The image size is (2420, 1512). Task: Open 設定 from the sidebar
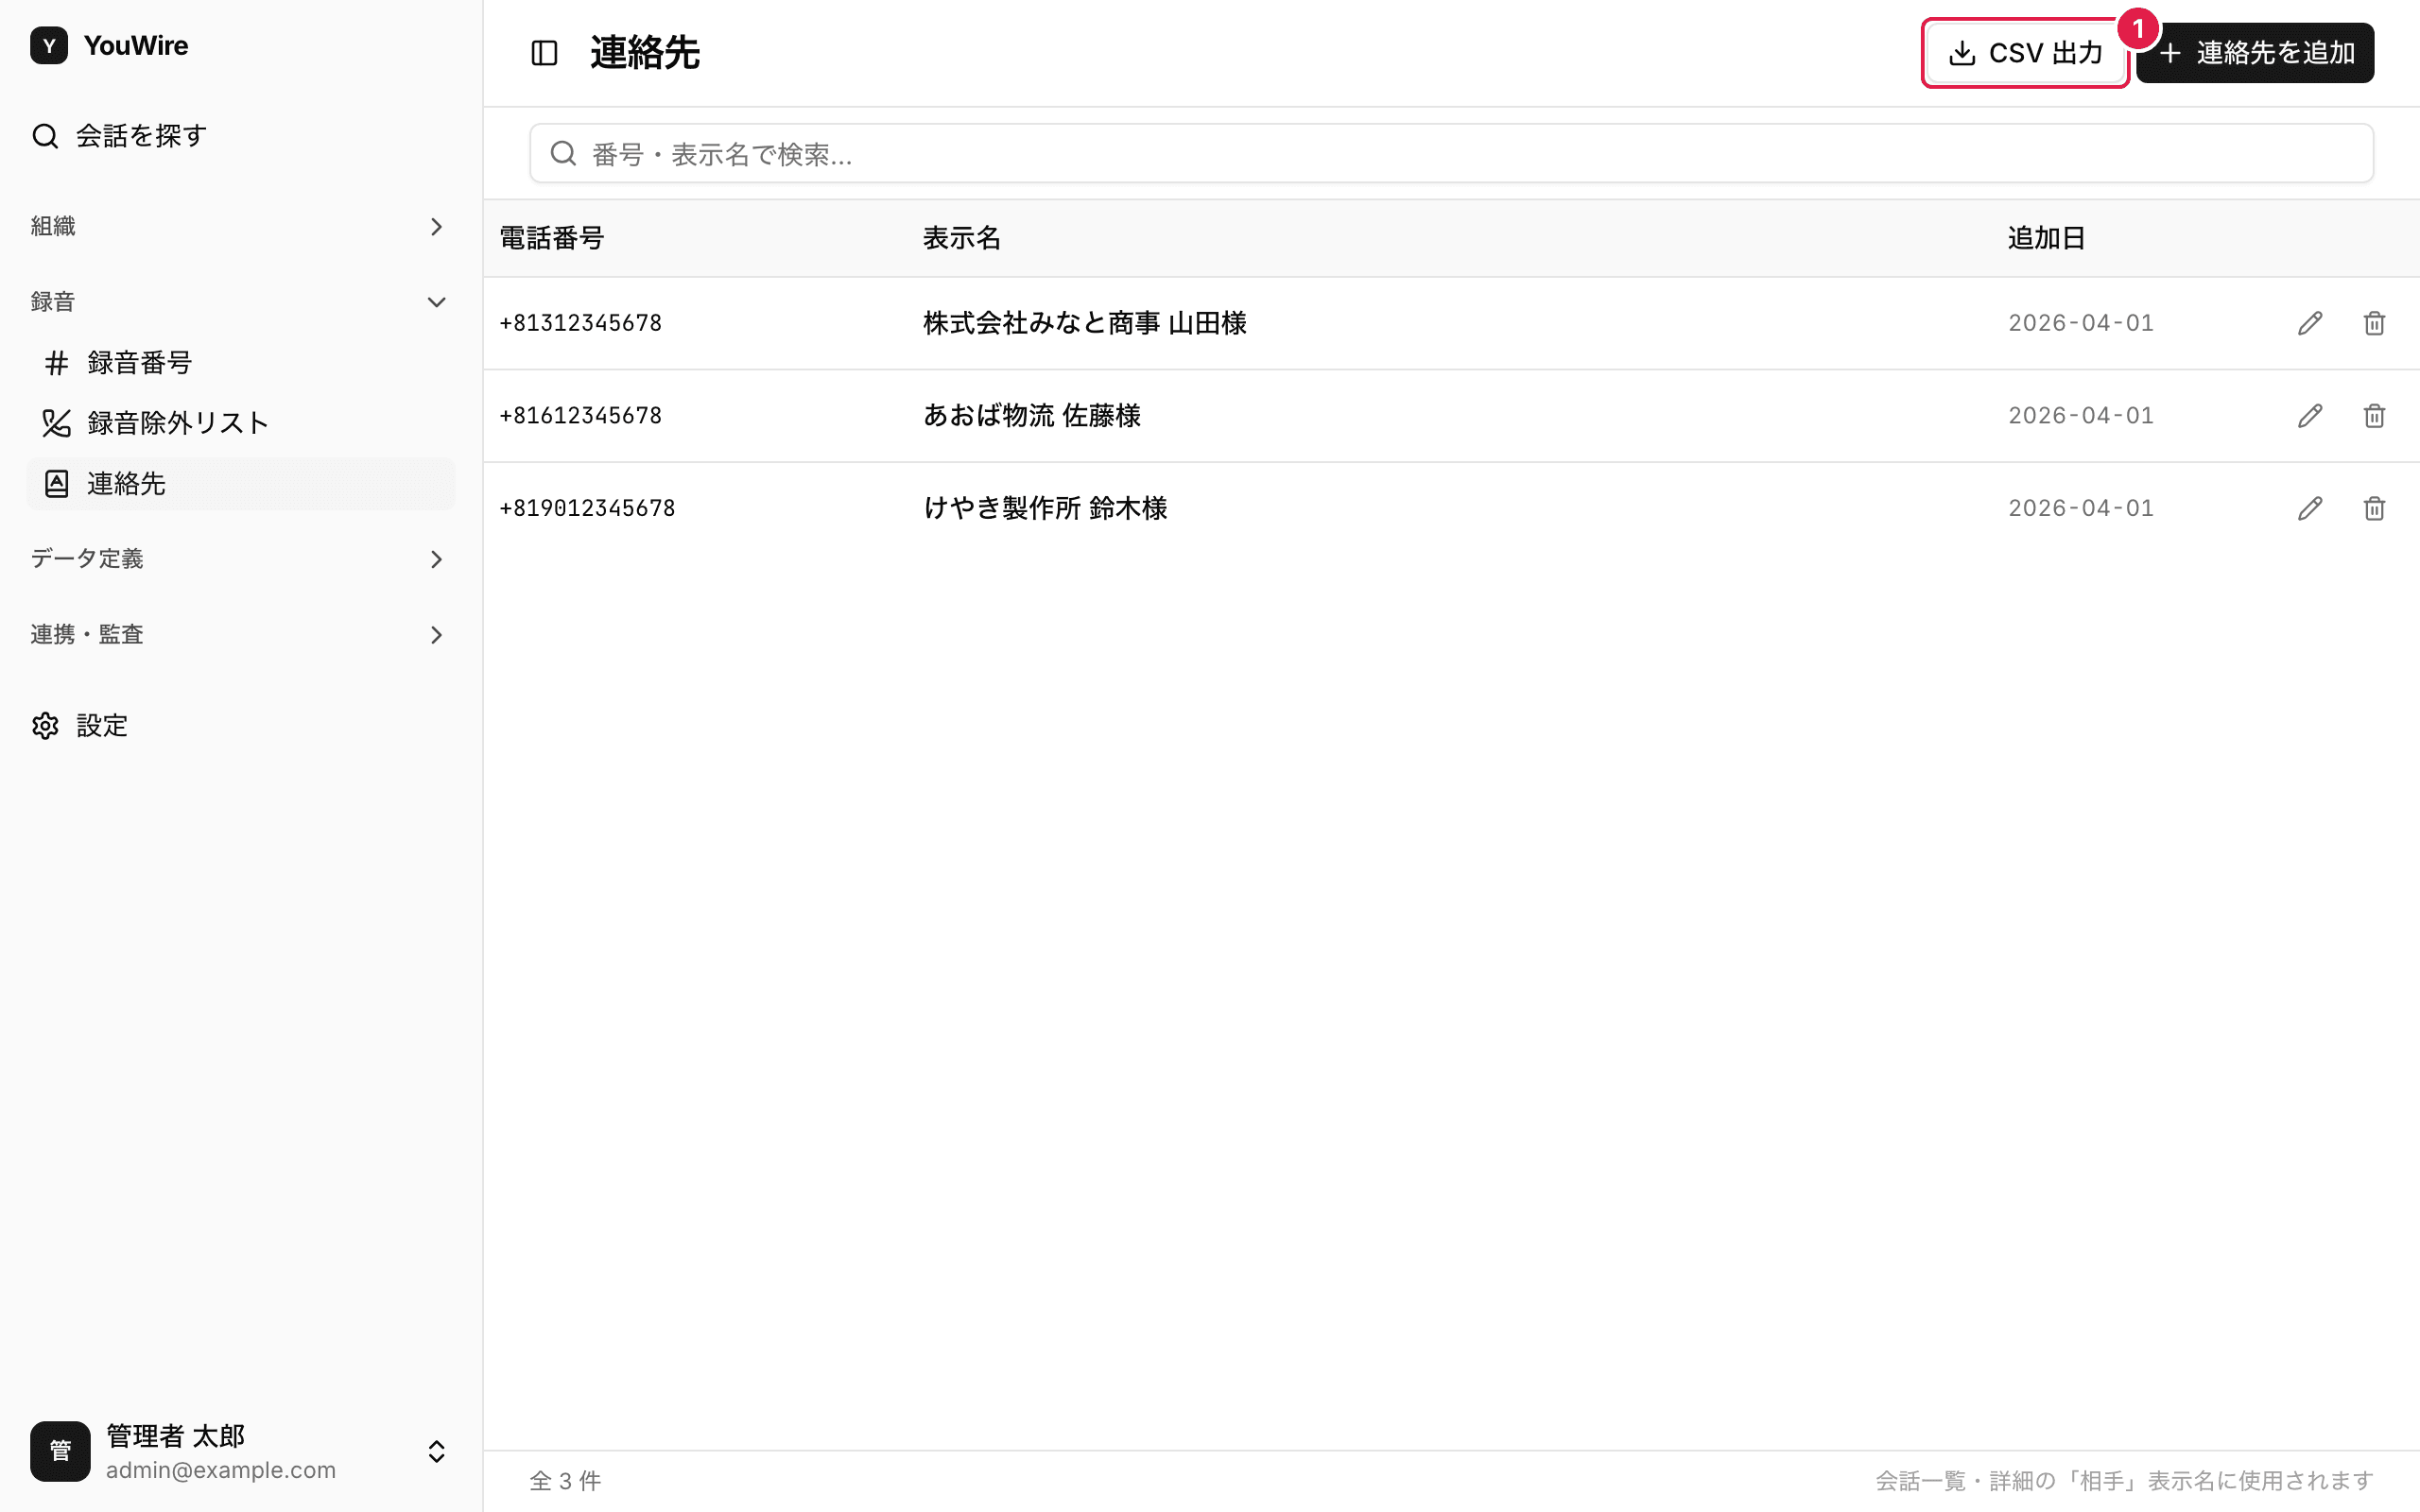tap(240, 726)
